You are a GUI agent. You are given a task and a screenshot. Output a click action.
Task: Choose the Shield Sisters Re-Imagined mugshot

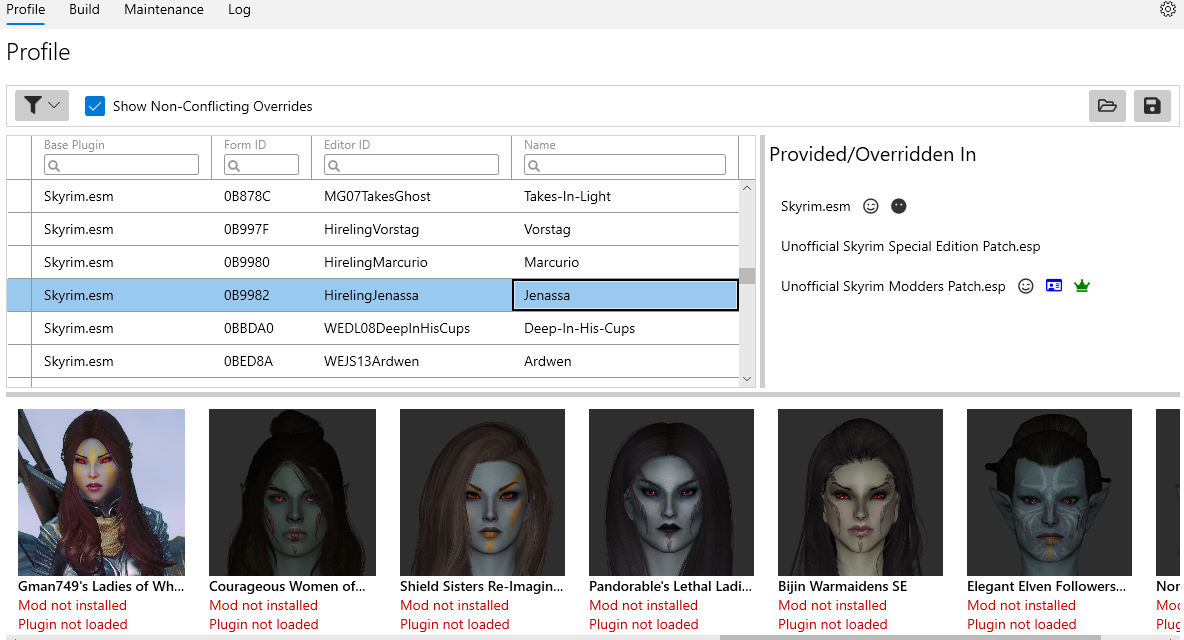click(x=483, y=492)
